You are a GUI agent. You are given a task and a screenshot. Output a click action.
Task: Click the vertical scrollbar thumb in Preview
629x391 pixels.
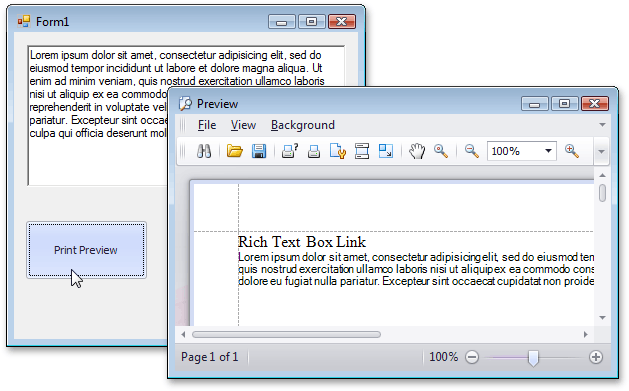pos(602,193)
